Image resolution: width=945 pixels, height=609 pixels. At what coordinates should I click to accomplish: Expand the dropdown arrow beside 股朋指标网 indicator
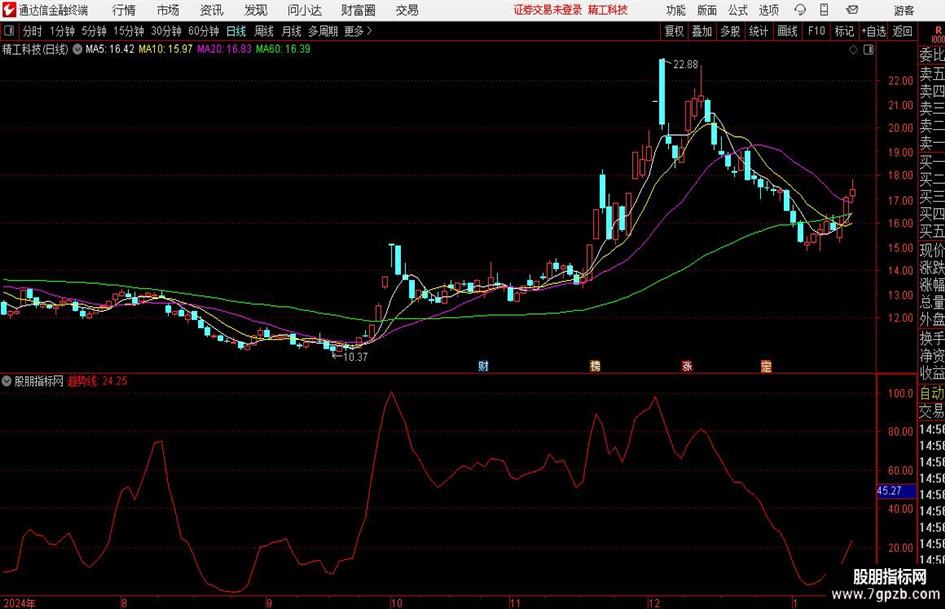(x=7, y=380)
